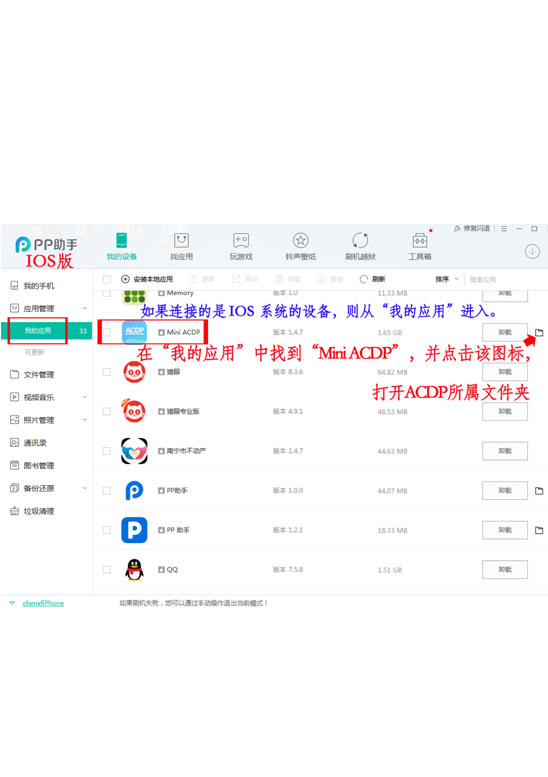Click the 18.33 MB size value

(392, 530)
